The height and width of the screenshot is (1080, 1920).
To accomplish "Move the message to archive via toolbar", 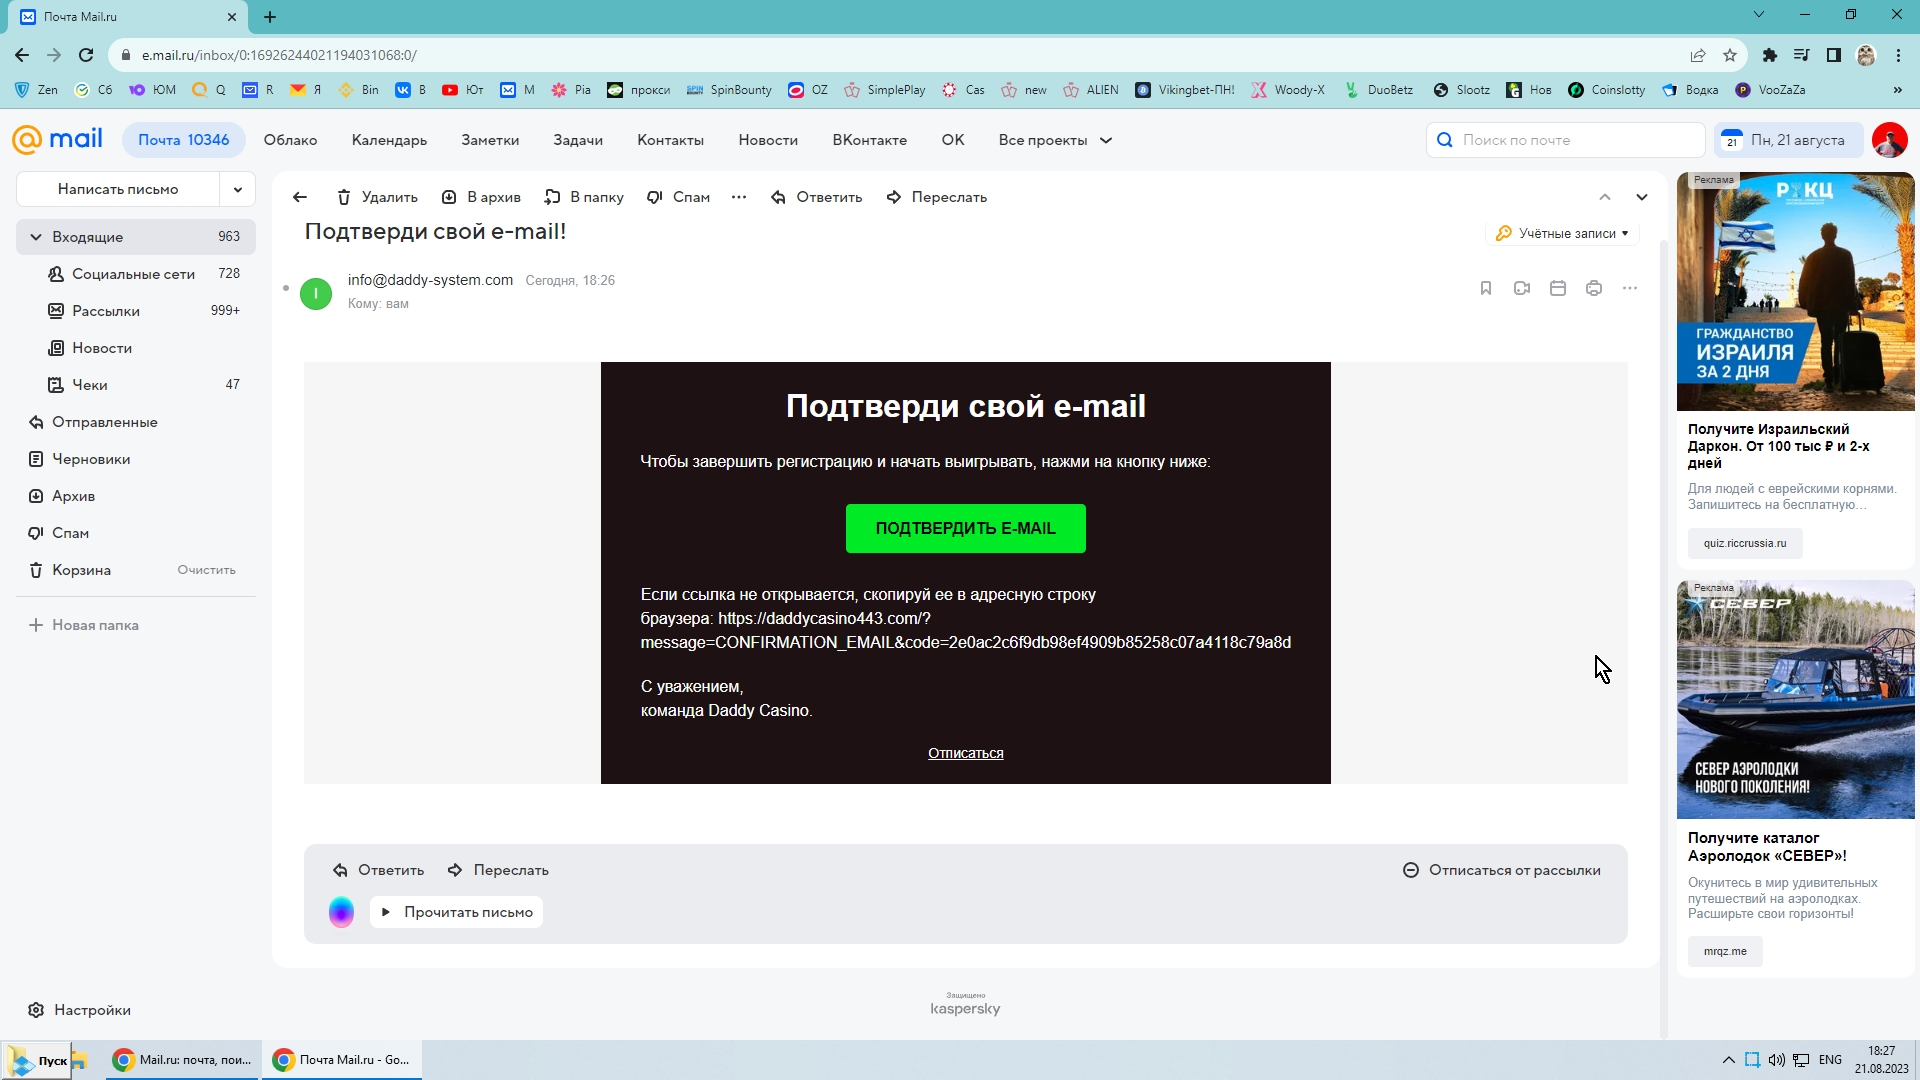I will (x=481, y=197).
